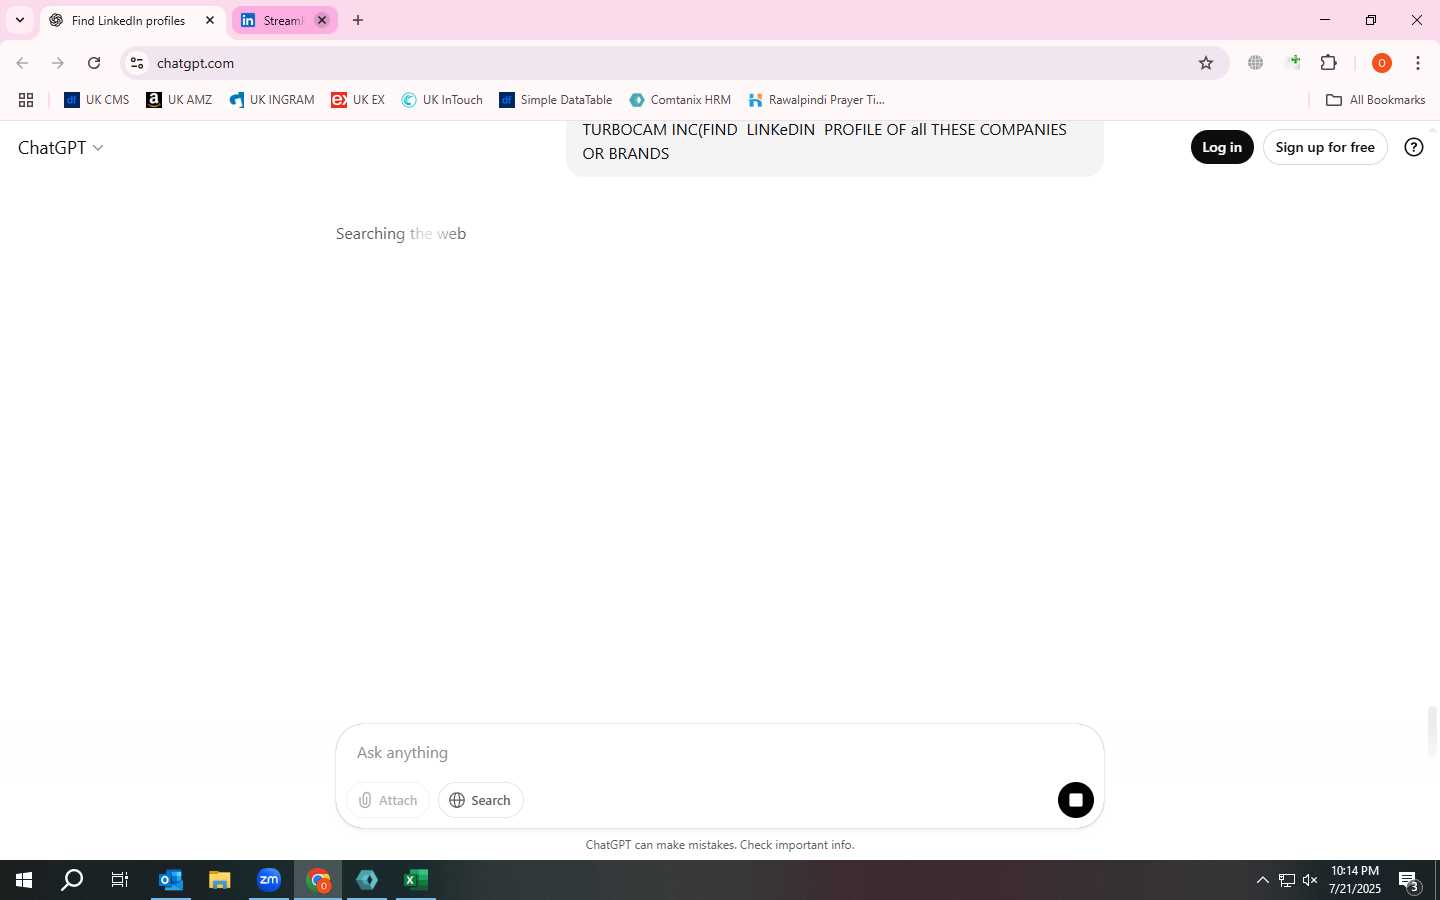
Task: Bookmark this page with the star icon
Action: [1206, 63]
